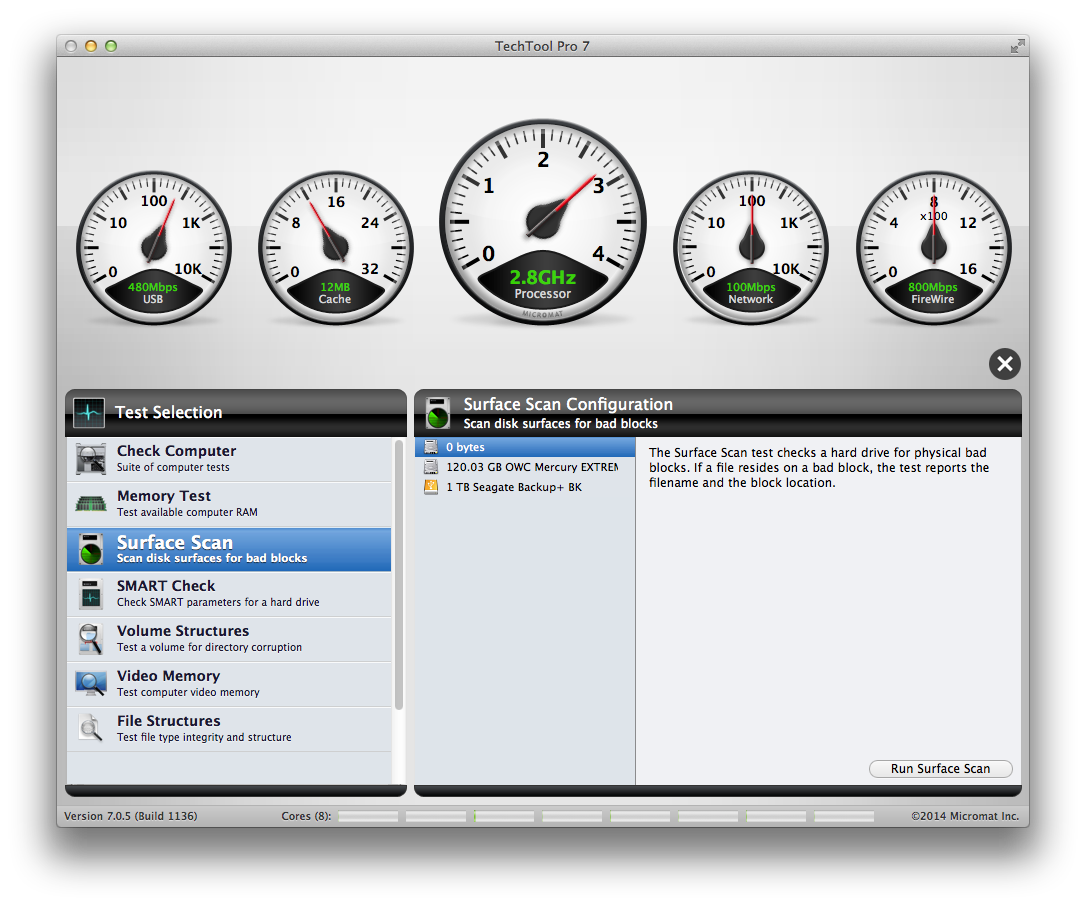The height and width of the screenshot is (906, 1086).
Task: Click the Video Memory monitor icon
Action: [91, 684]
